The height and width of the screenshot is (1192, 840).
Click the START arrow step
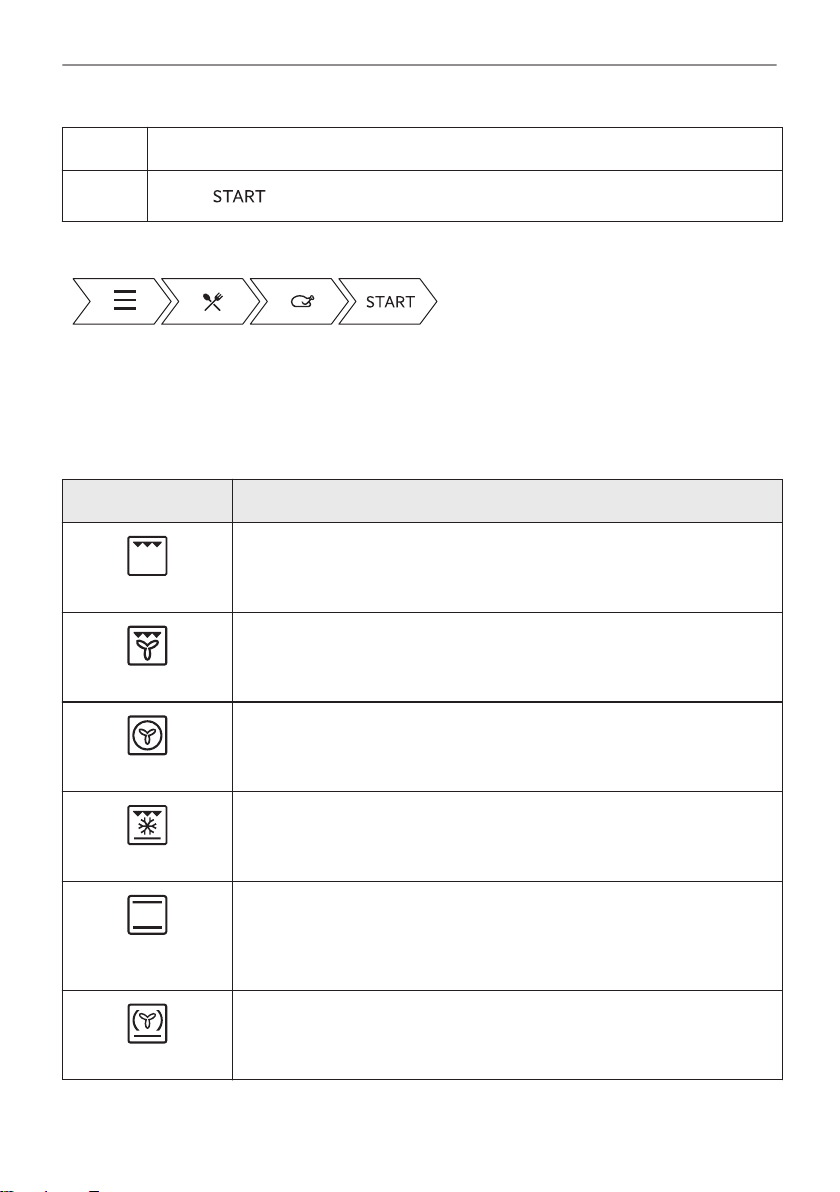click(x=388, y=302)
